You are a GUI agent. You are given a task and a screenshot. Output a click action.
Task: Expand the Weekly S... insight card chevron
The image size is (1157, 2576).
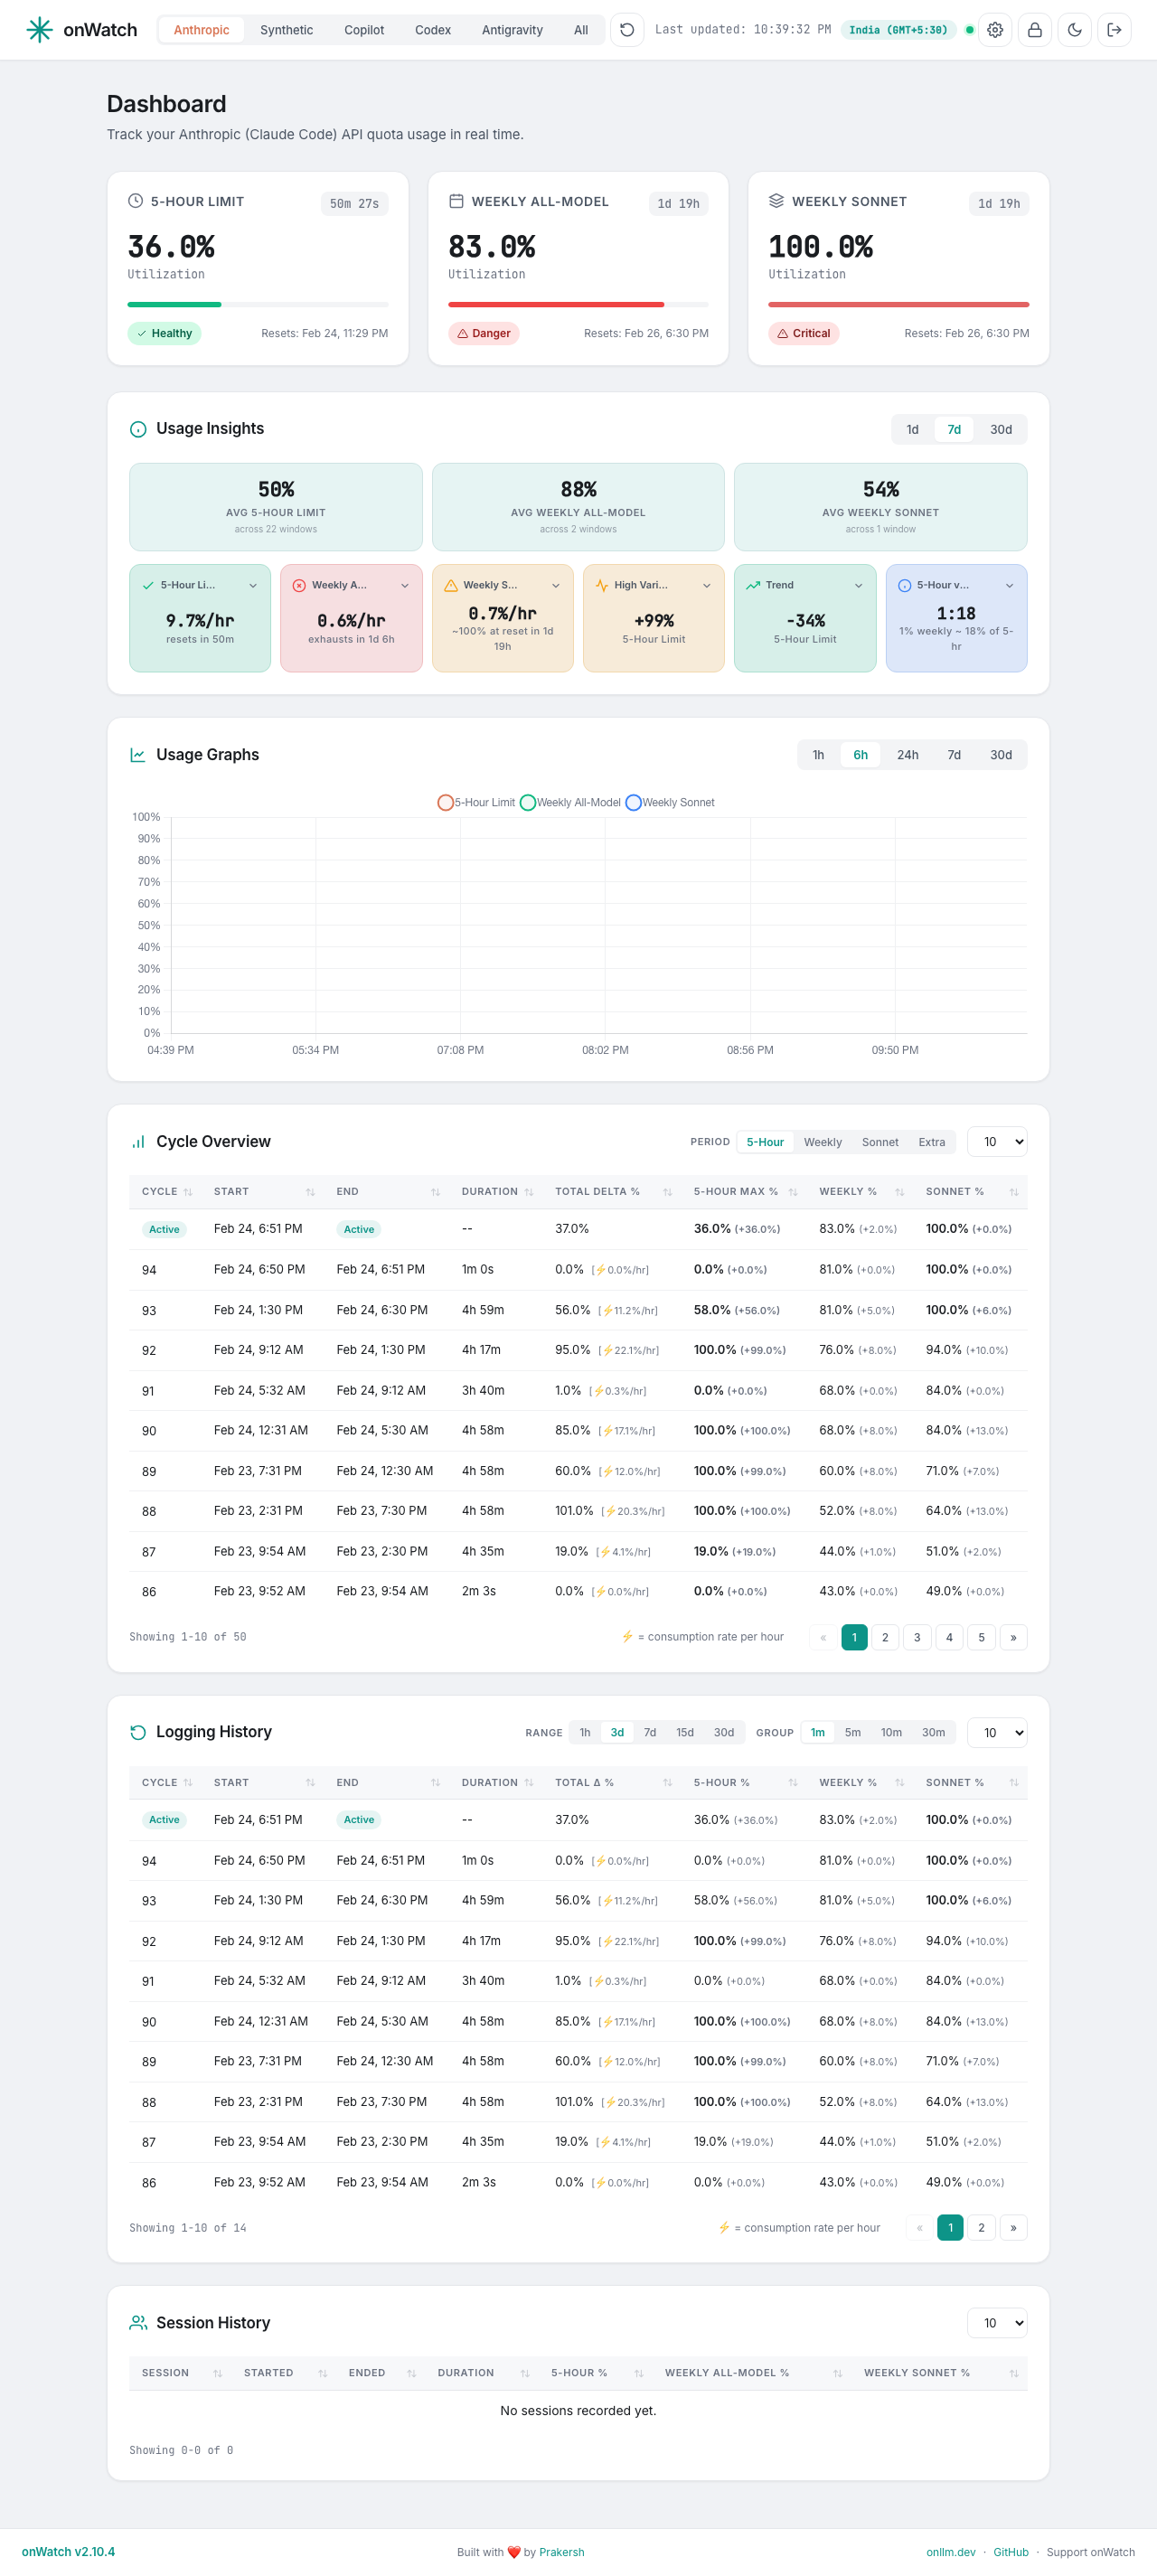pyautogui.click(x=556, y=586)
